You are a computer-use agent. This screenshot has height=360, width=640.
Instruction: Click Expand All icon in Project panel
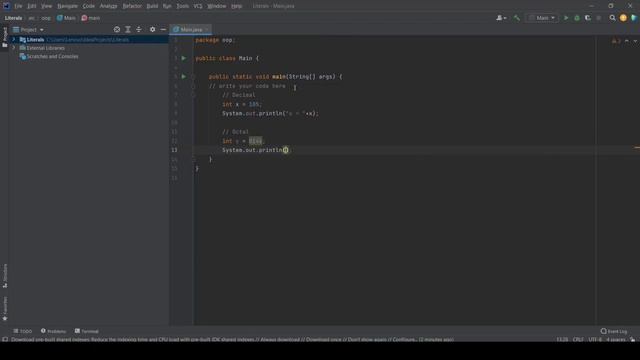(128, 29)
